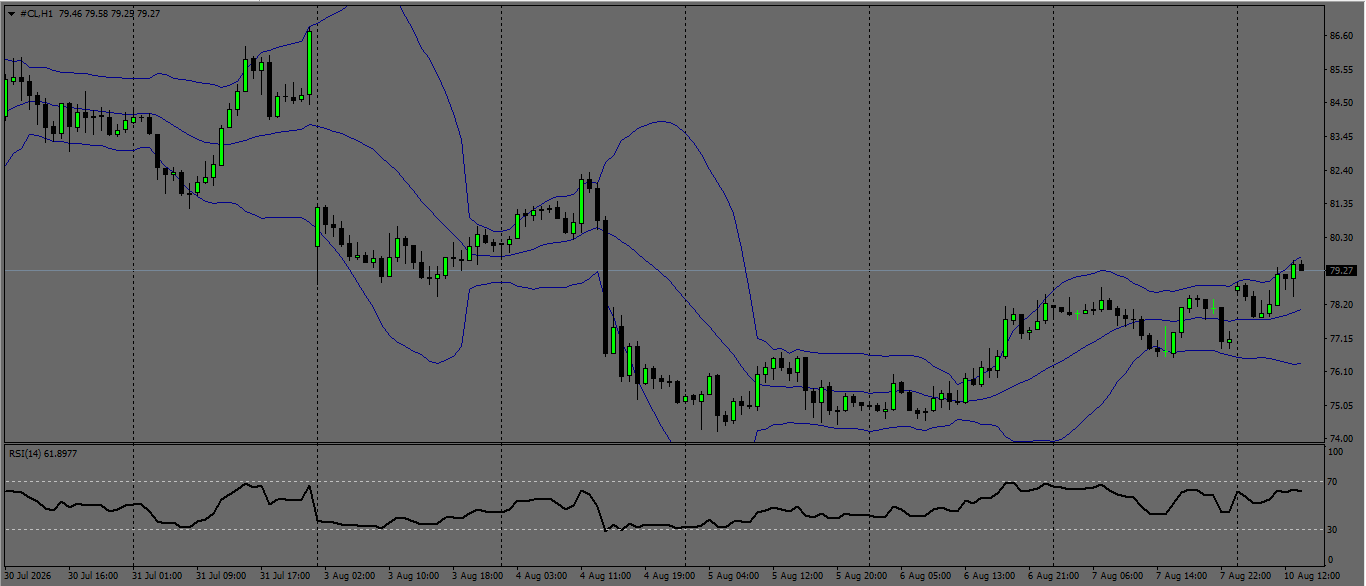Viewport: 1366px width, 586px height.
Task: Click the 77.15 price scale label
Action: pyautogui.click(x=1341, y=338)
